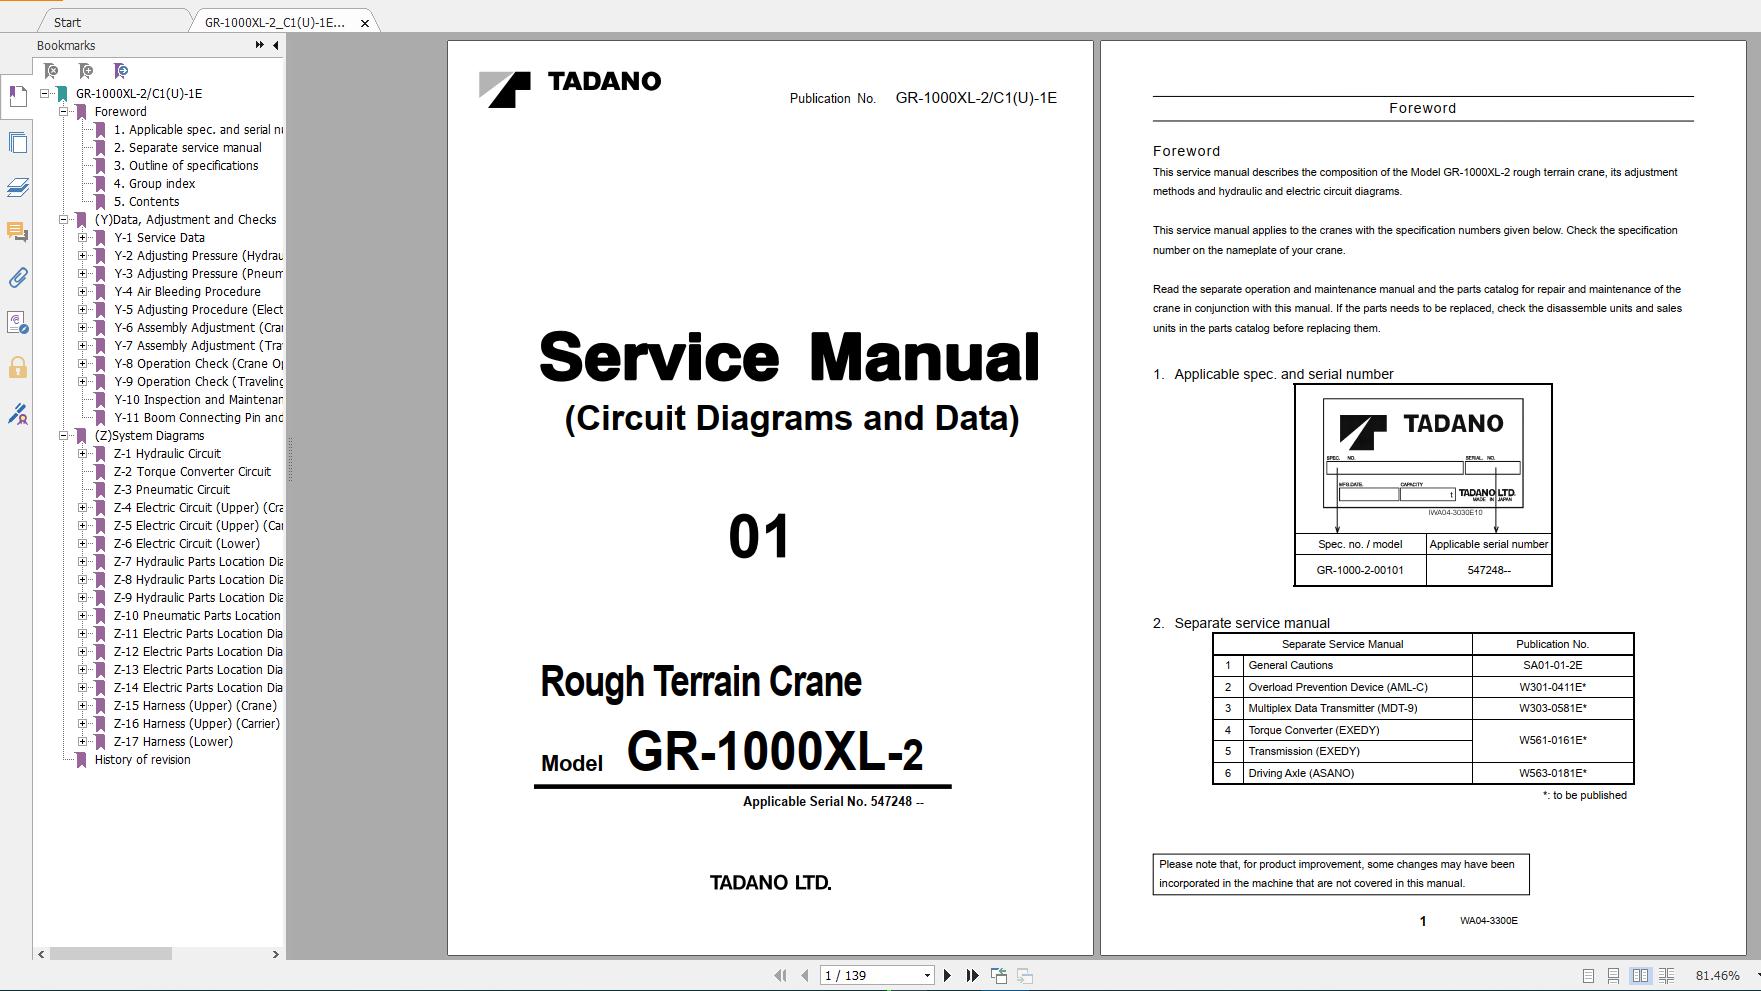The width and height of the screenshot is (1761, 991).
Task: Click the bookmarks horizontal scrollbar thumb
Action: (111, 954)
